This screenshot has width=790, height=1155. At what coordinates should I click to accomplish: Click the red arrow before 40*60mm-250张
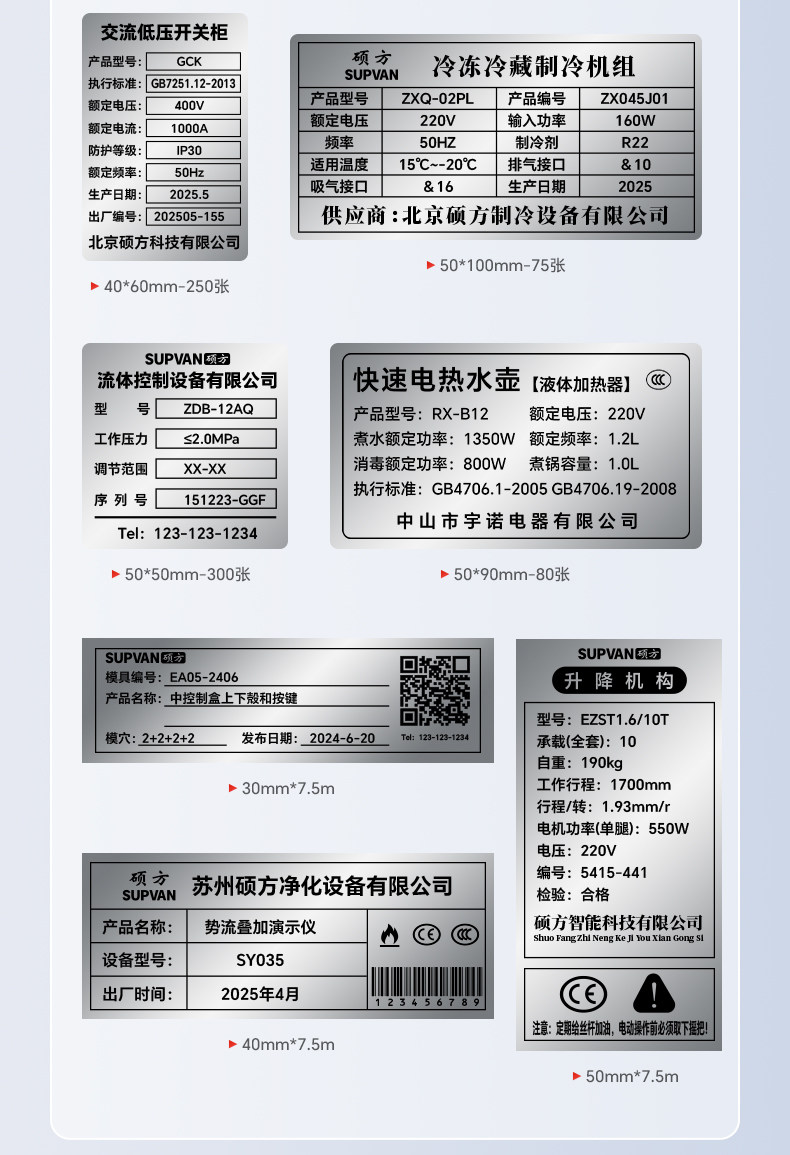pos(94,286)
